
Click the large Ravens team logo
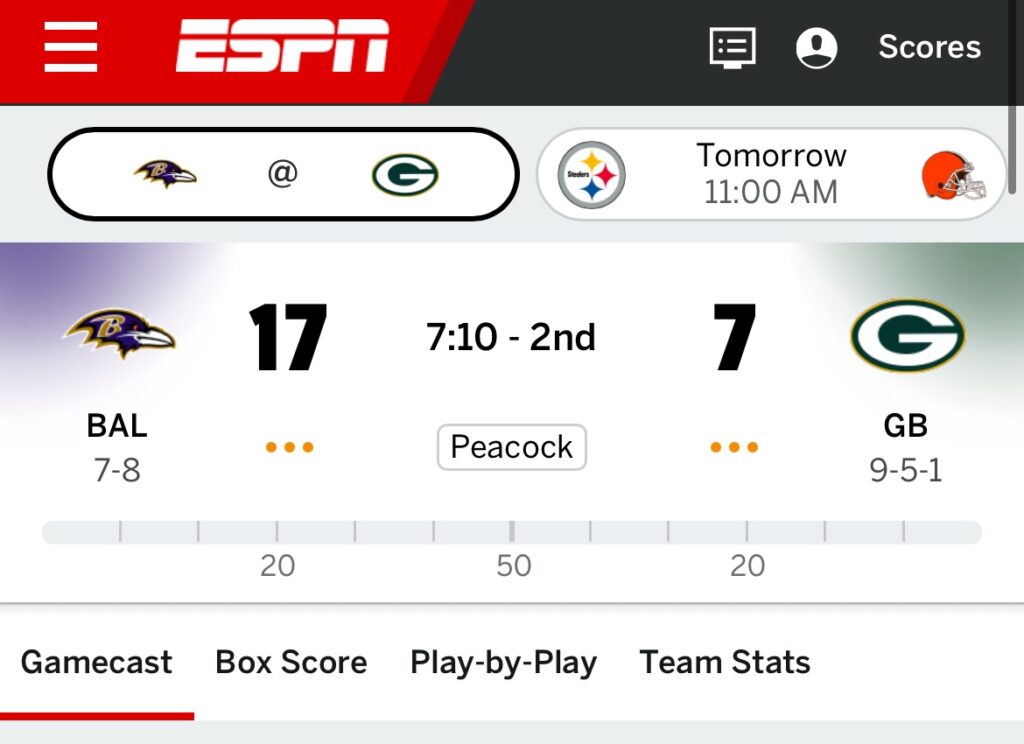[x=119, y=334]
